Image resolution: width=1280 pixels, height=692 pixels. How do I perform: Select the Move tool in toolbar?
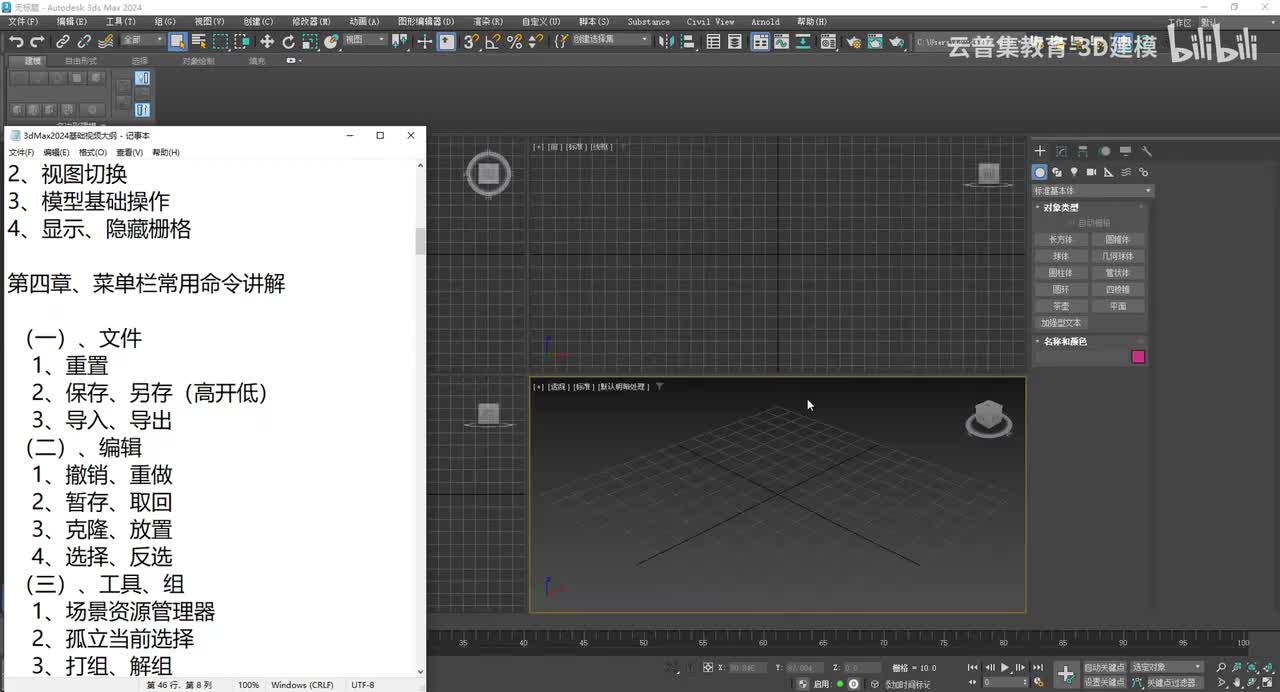point(267,41)
